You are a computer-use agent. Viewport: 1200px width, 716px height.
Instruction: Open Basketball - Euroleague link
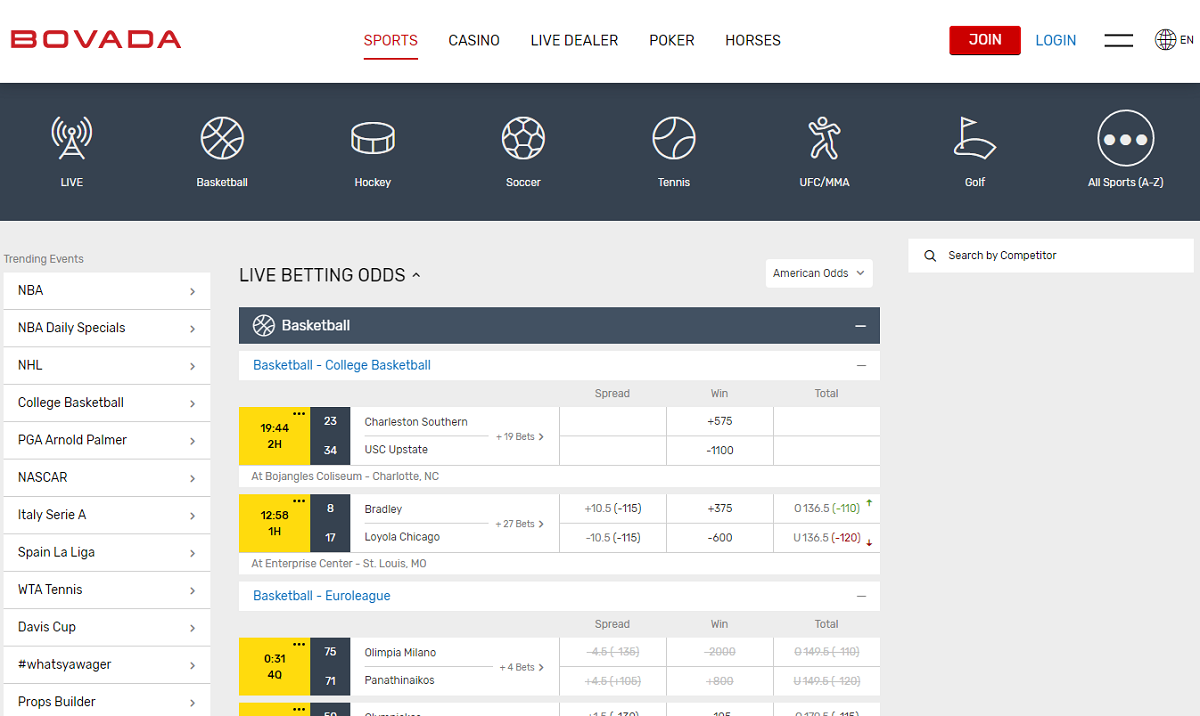(322, 596)
